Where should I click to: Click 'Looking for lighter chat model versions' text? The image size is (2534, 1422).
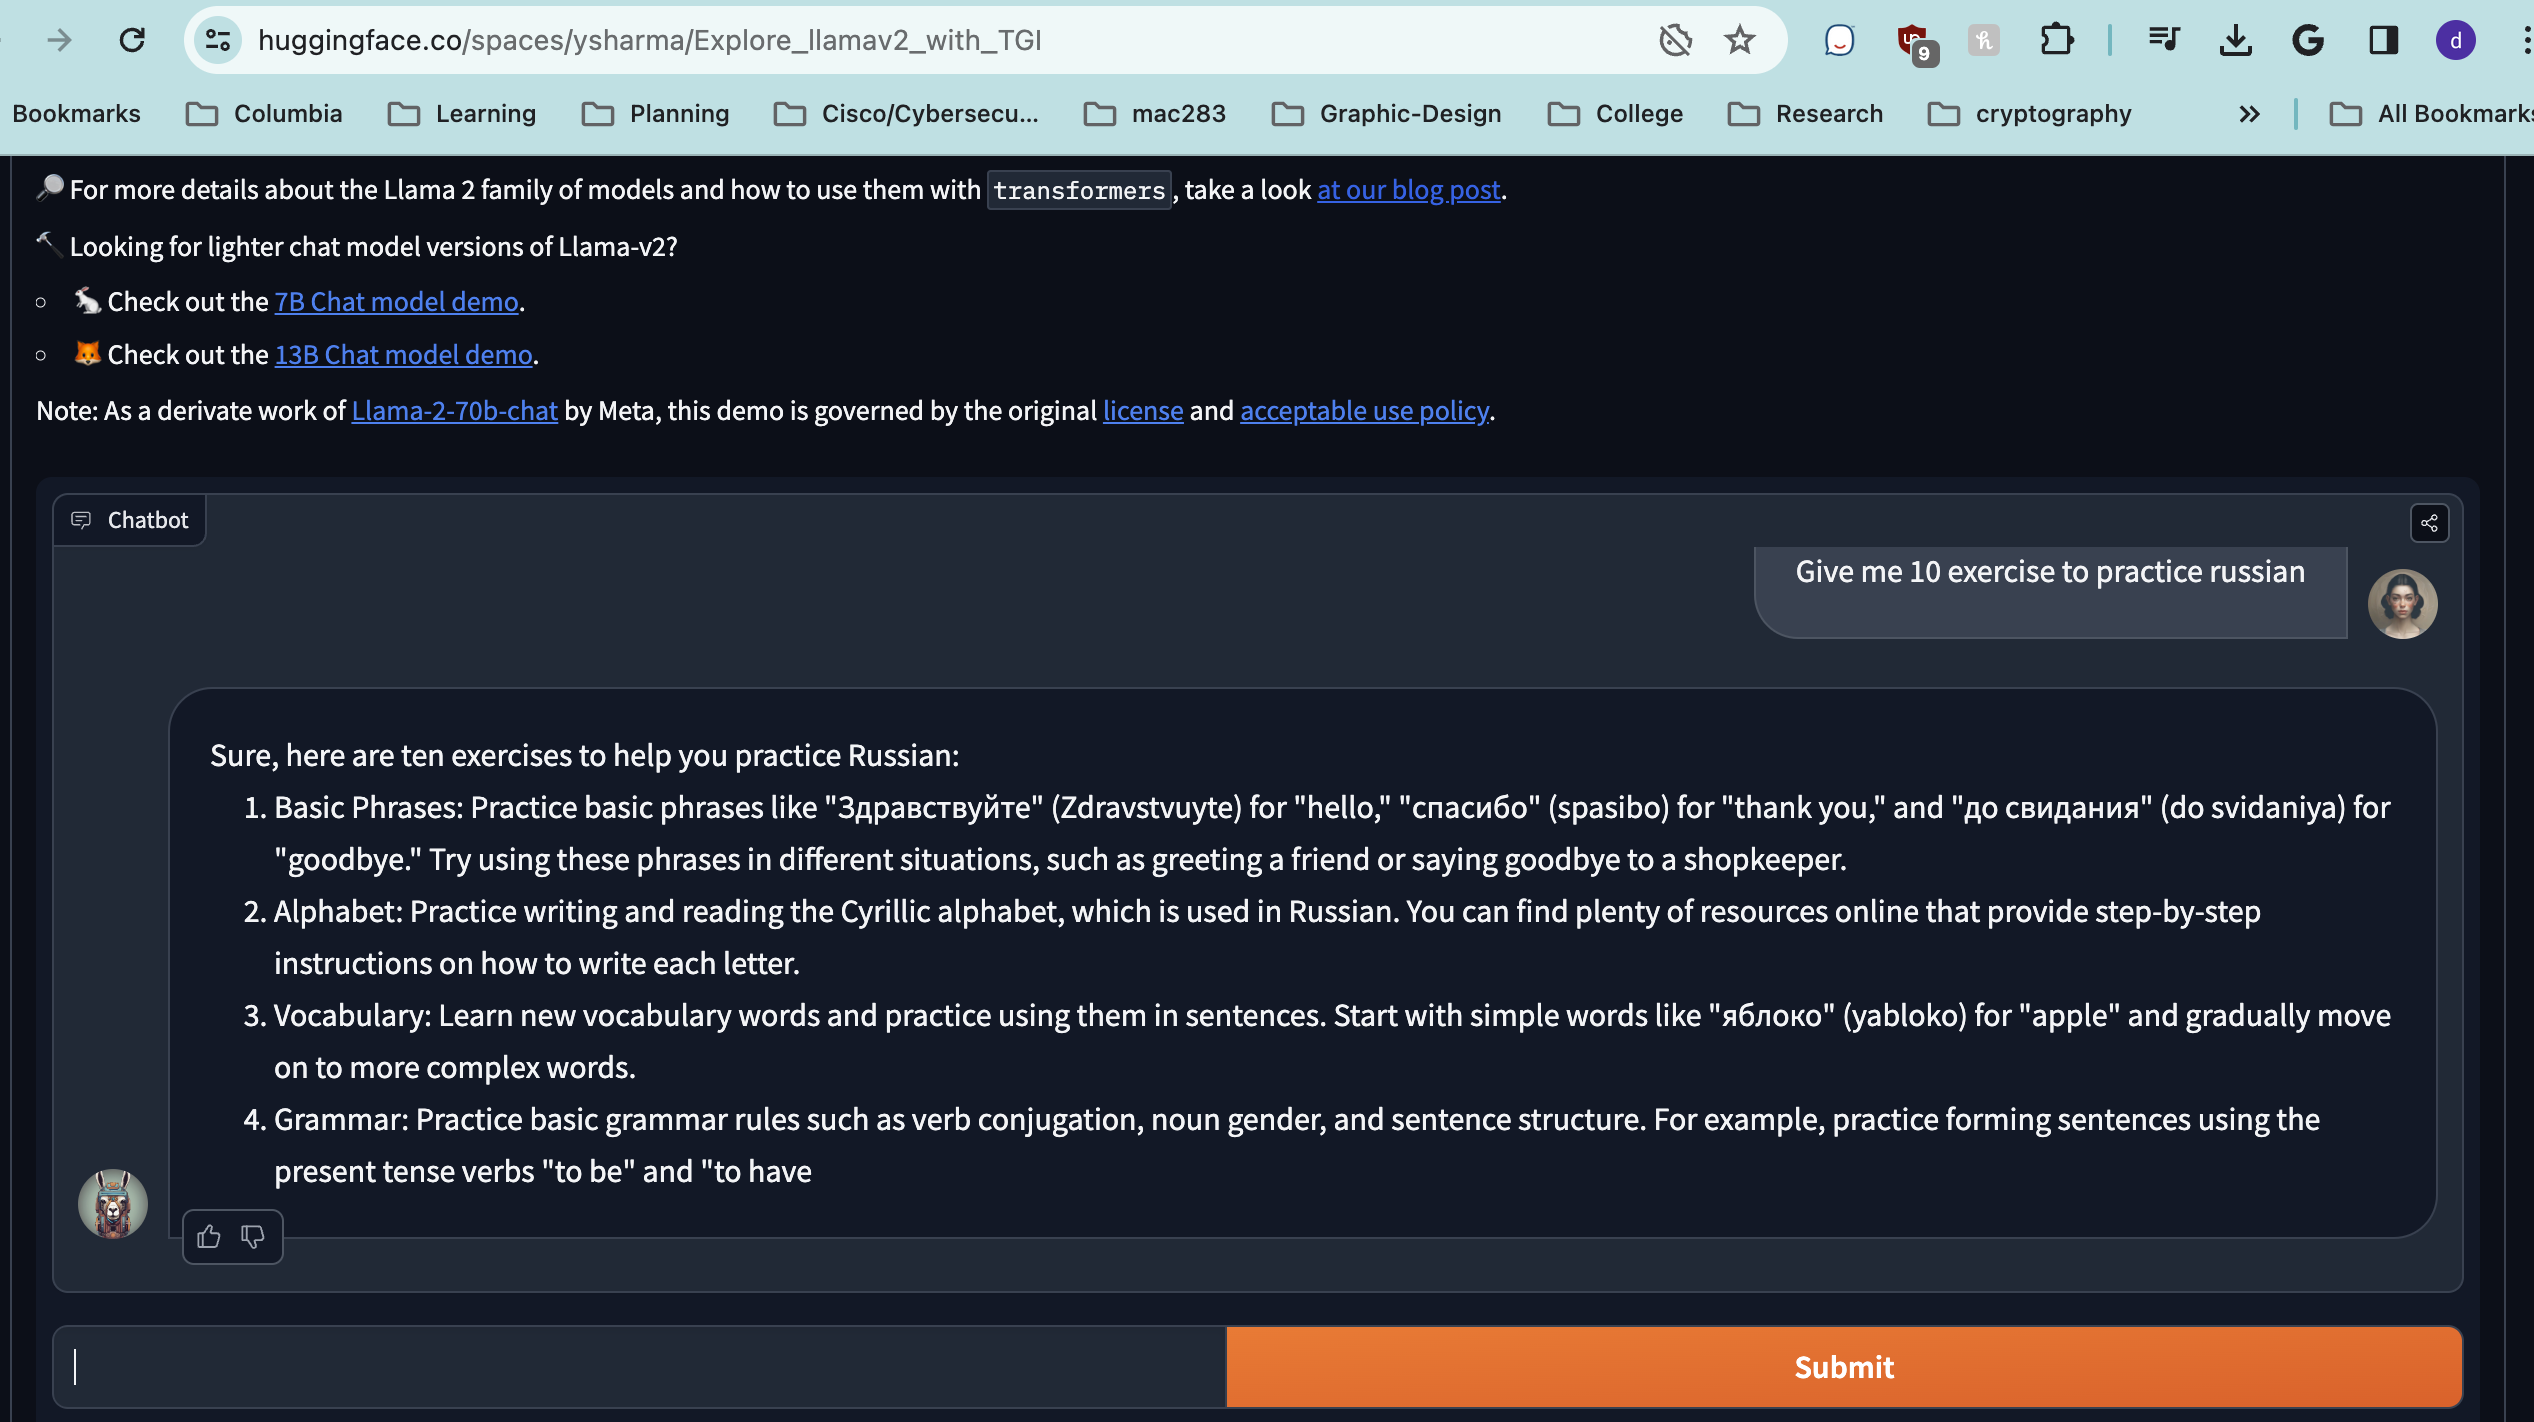point(373,246)
